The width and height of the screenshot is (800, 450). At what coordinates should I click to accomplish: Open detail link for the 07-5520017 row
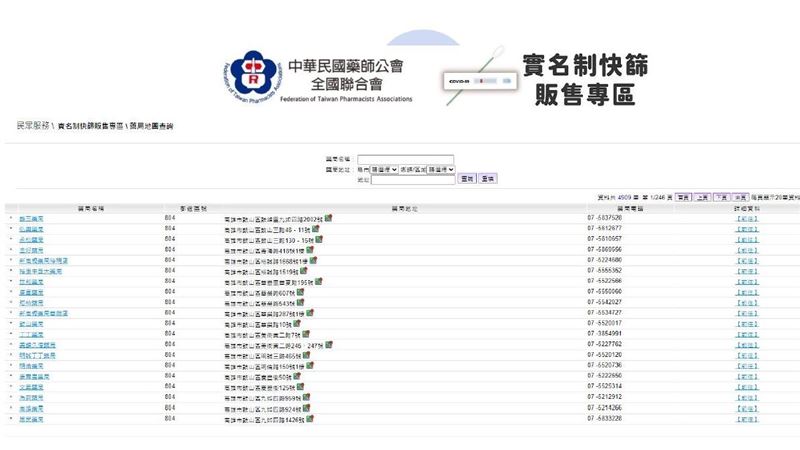tap(747, 324)
